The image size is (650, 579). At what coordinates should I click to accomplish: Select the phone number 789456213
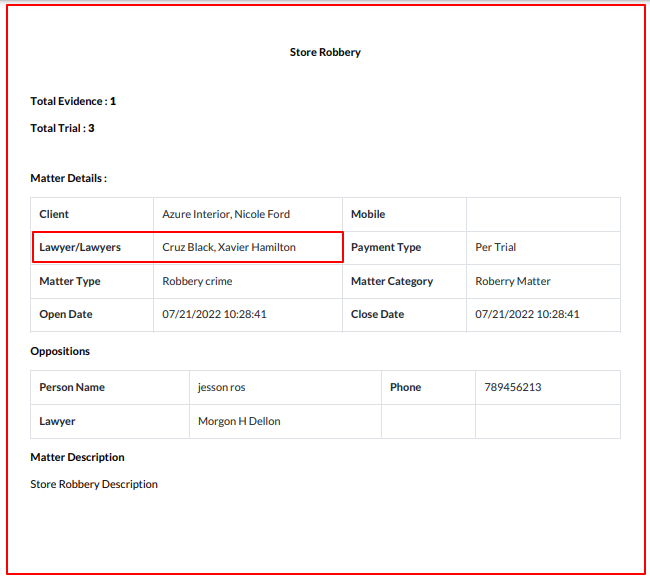(513, 388)
